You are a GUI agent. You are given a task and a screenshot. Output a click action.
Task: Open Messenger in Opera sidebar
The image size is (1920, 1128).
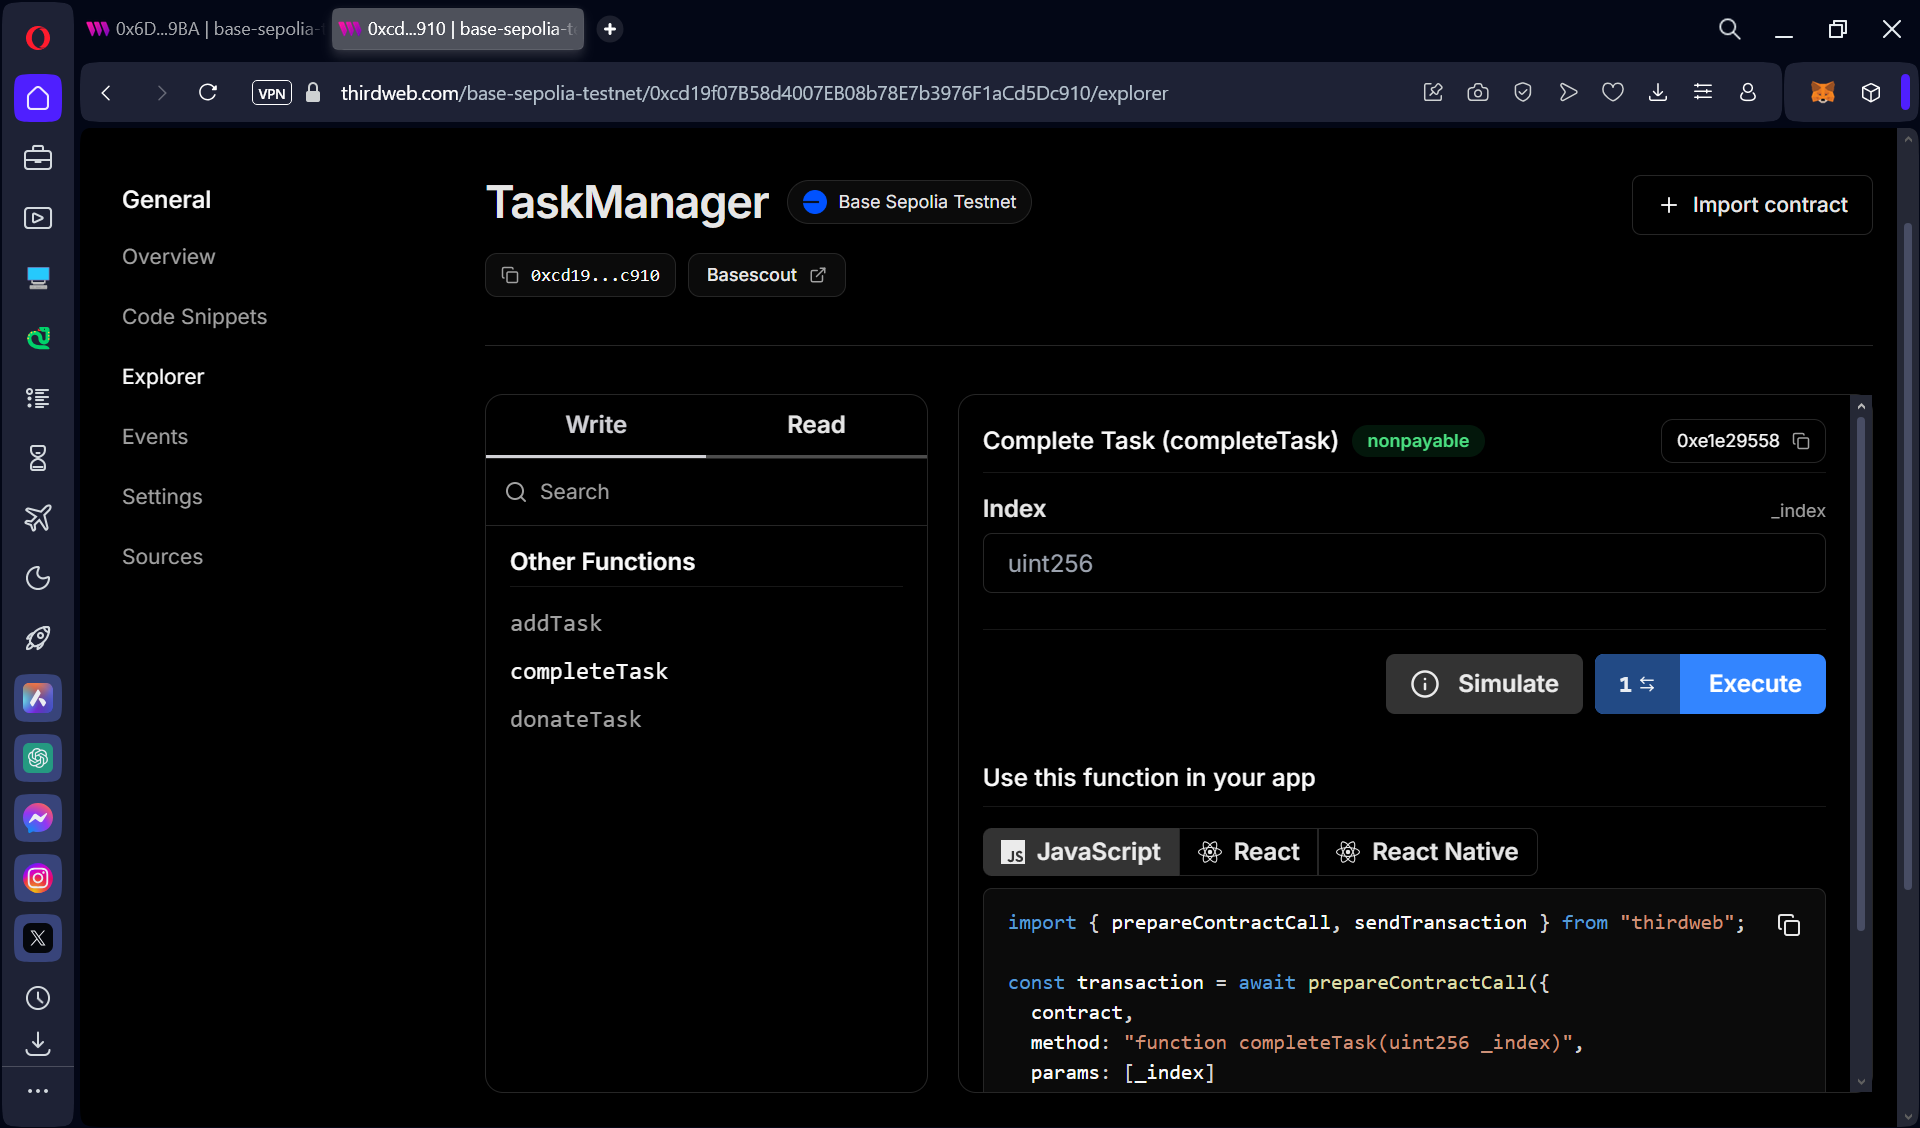[x=38, y=818]
